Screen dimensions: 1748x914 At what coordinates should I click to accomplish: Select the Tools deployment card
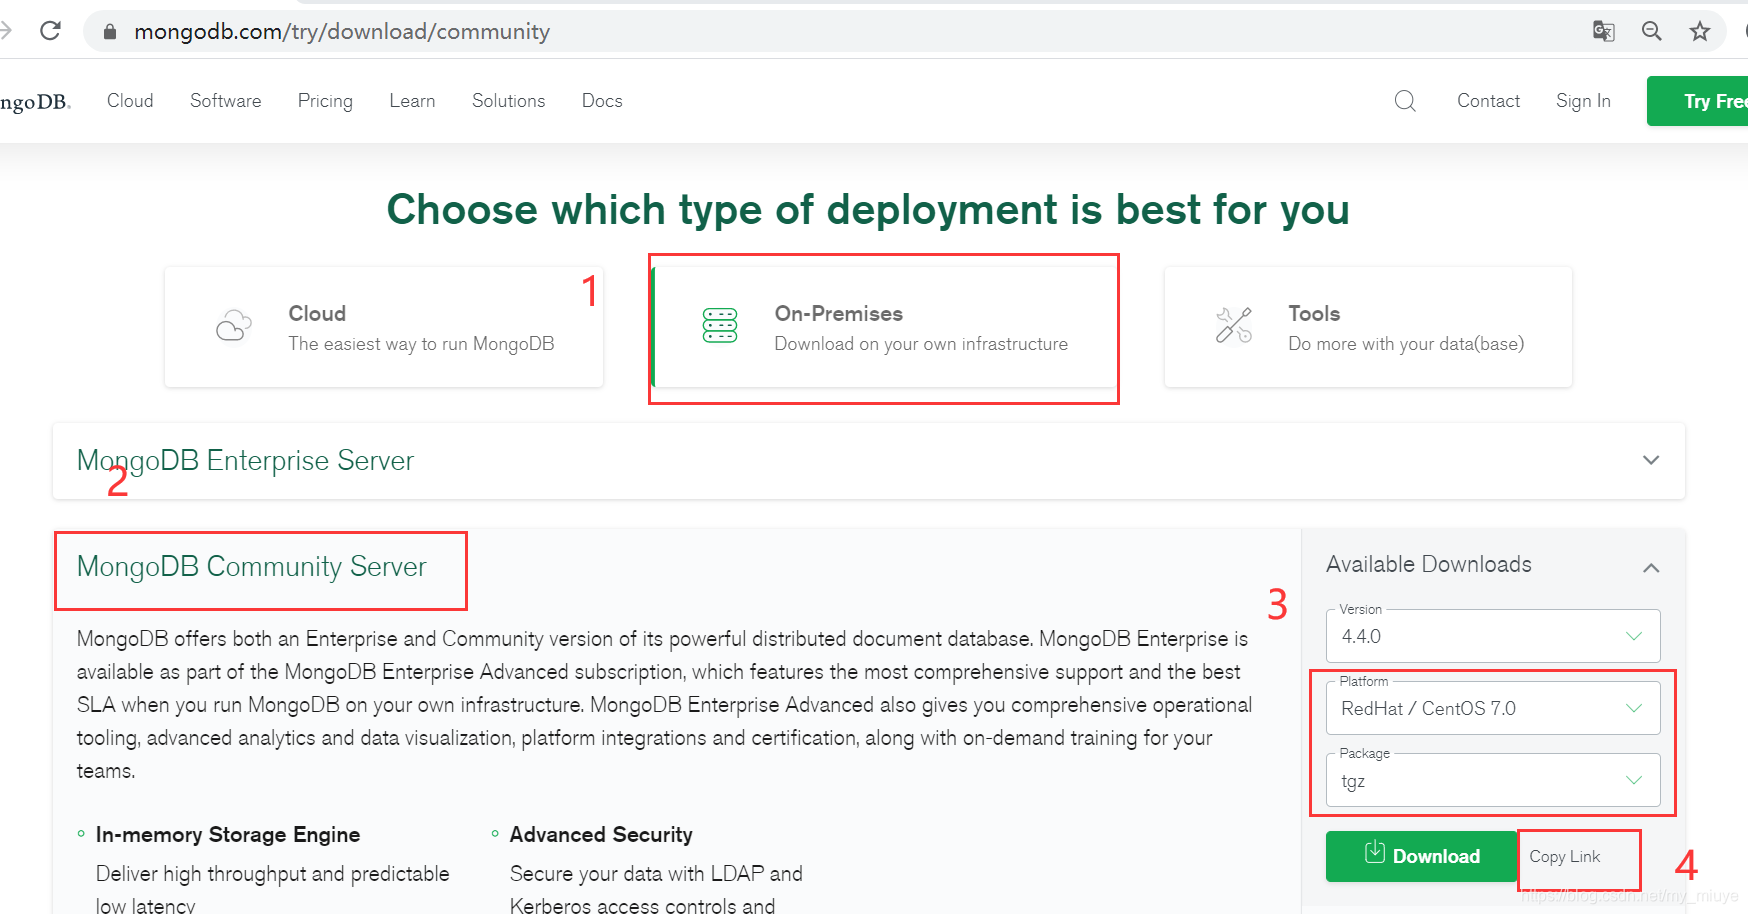1368,327
